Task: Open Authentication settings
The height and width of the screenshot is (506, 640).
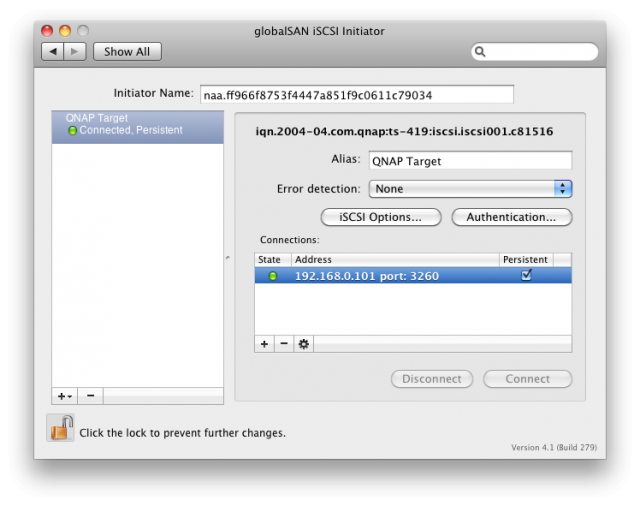Action: (511, 217)
